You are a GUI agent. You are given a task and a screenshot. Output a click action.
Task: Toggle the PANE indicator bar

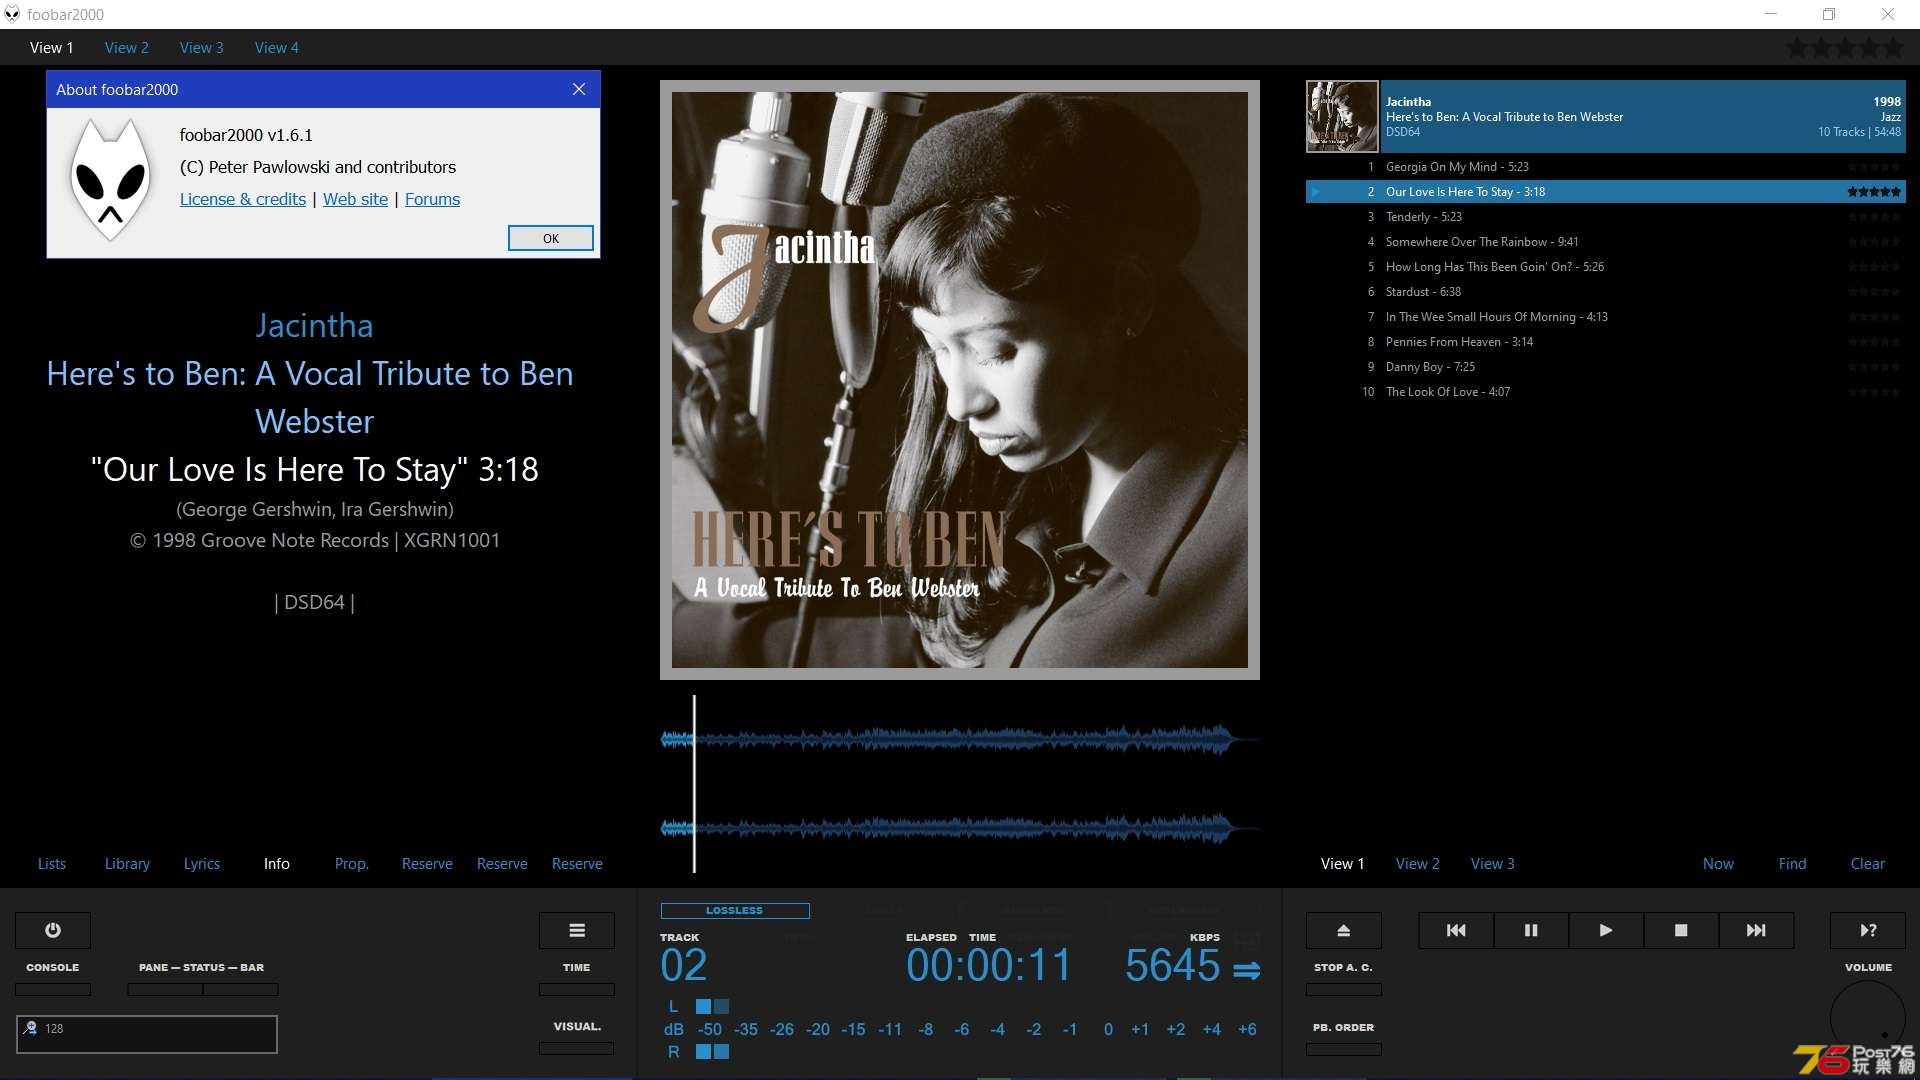(165, 989)
